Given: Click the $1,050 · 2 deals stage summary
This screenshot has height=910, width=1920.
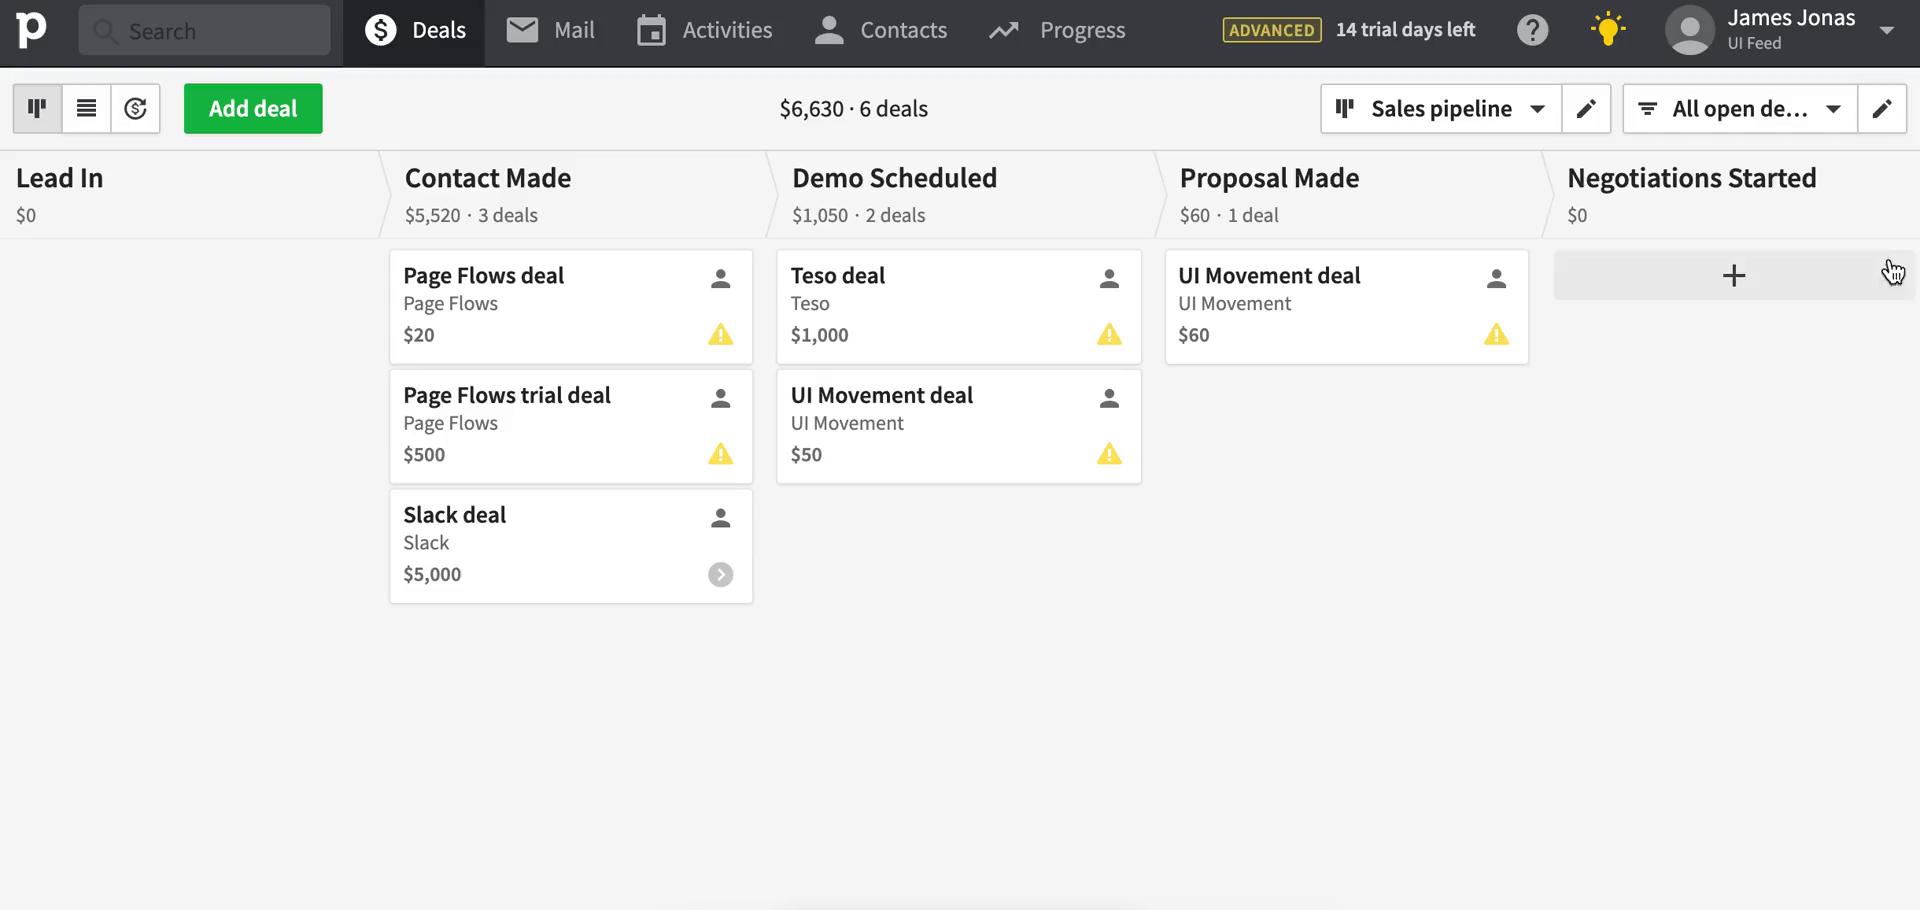Looking at the screenshot, I should pos(858,215).
